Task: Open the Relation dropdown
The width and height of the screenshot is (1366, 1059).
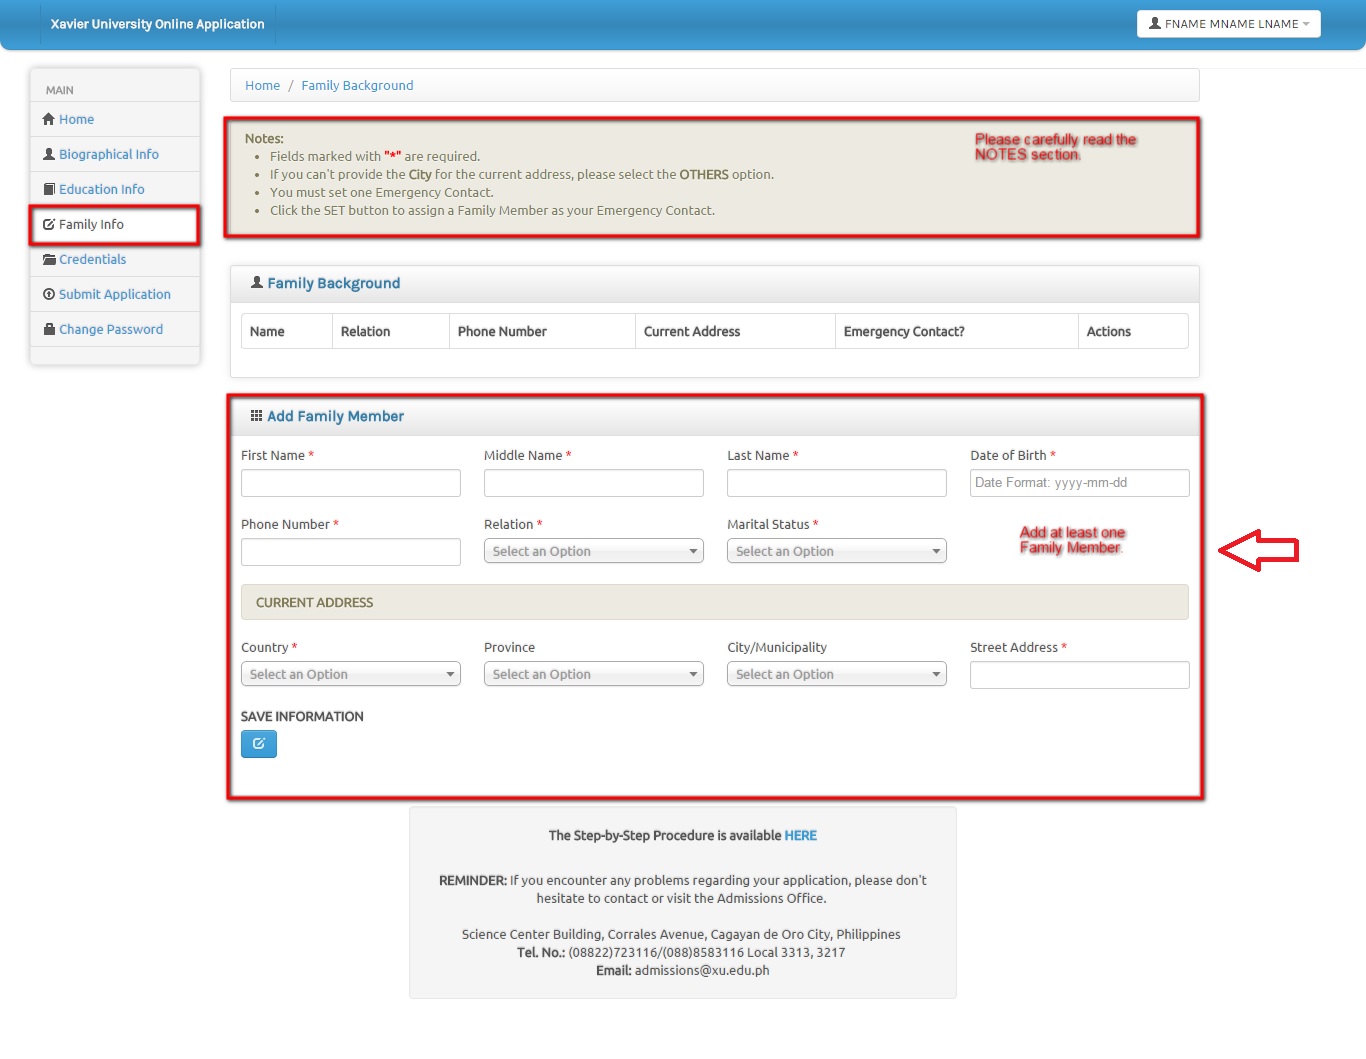Action: point(593,551)
